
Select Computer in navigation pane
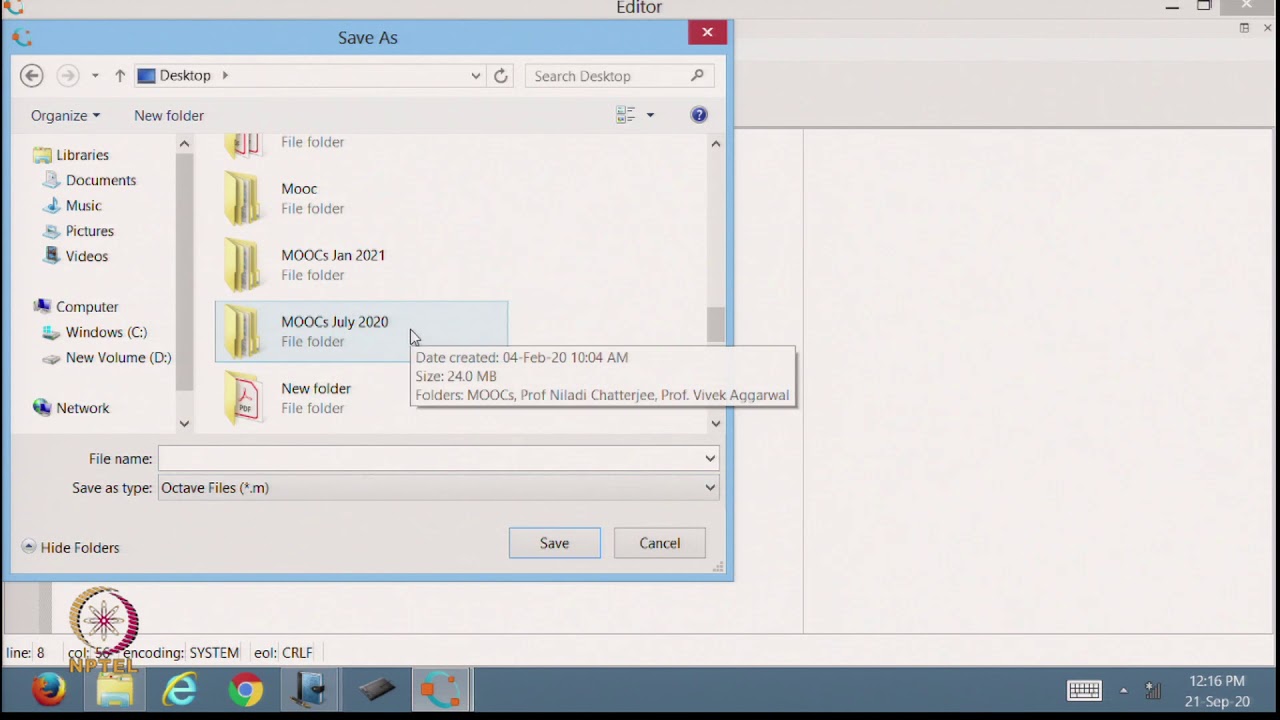[87, 307]
